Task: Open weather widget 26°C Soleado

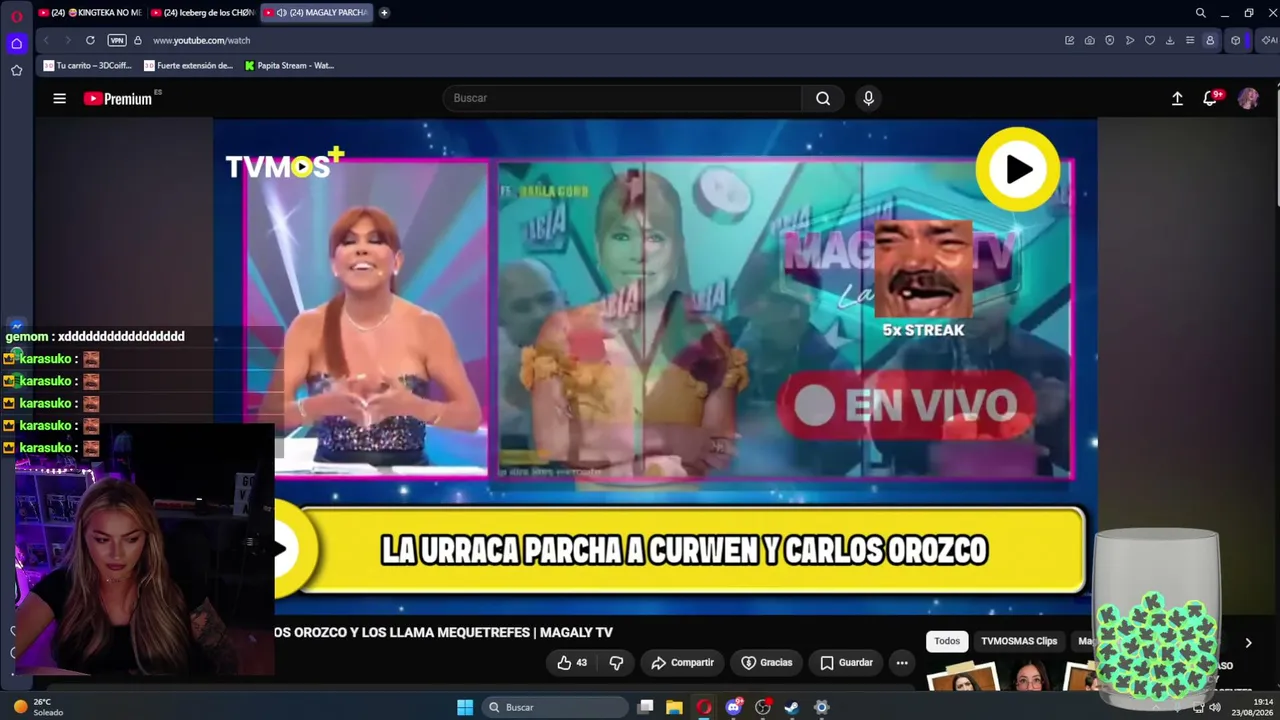Action: click(38, 707)
